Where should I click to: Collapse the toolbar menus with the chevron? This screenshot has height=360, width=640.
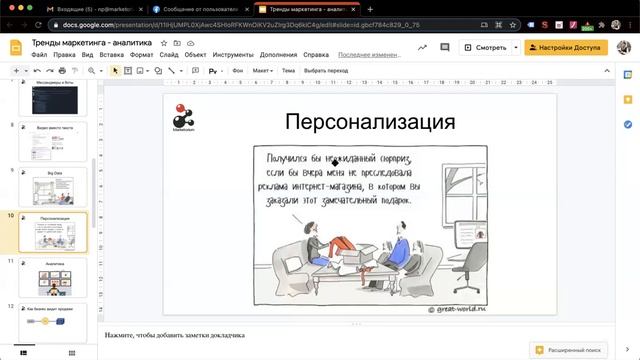coord(607,71)
